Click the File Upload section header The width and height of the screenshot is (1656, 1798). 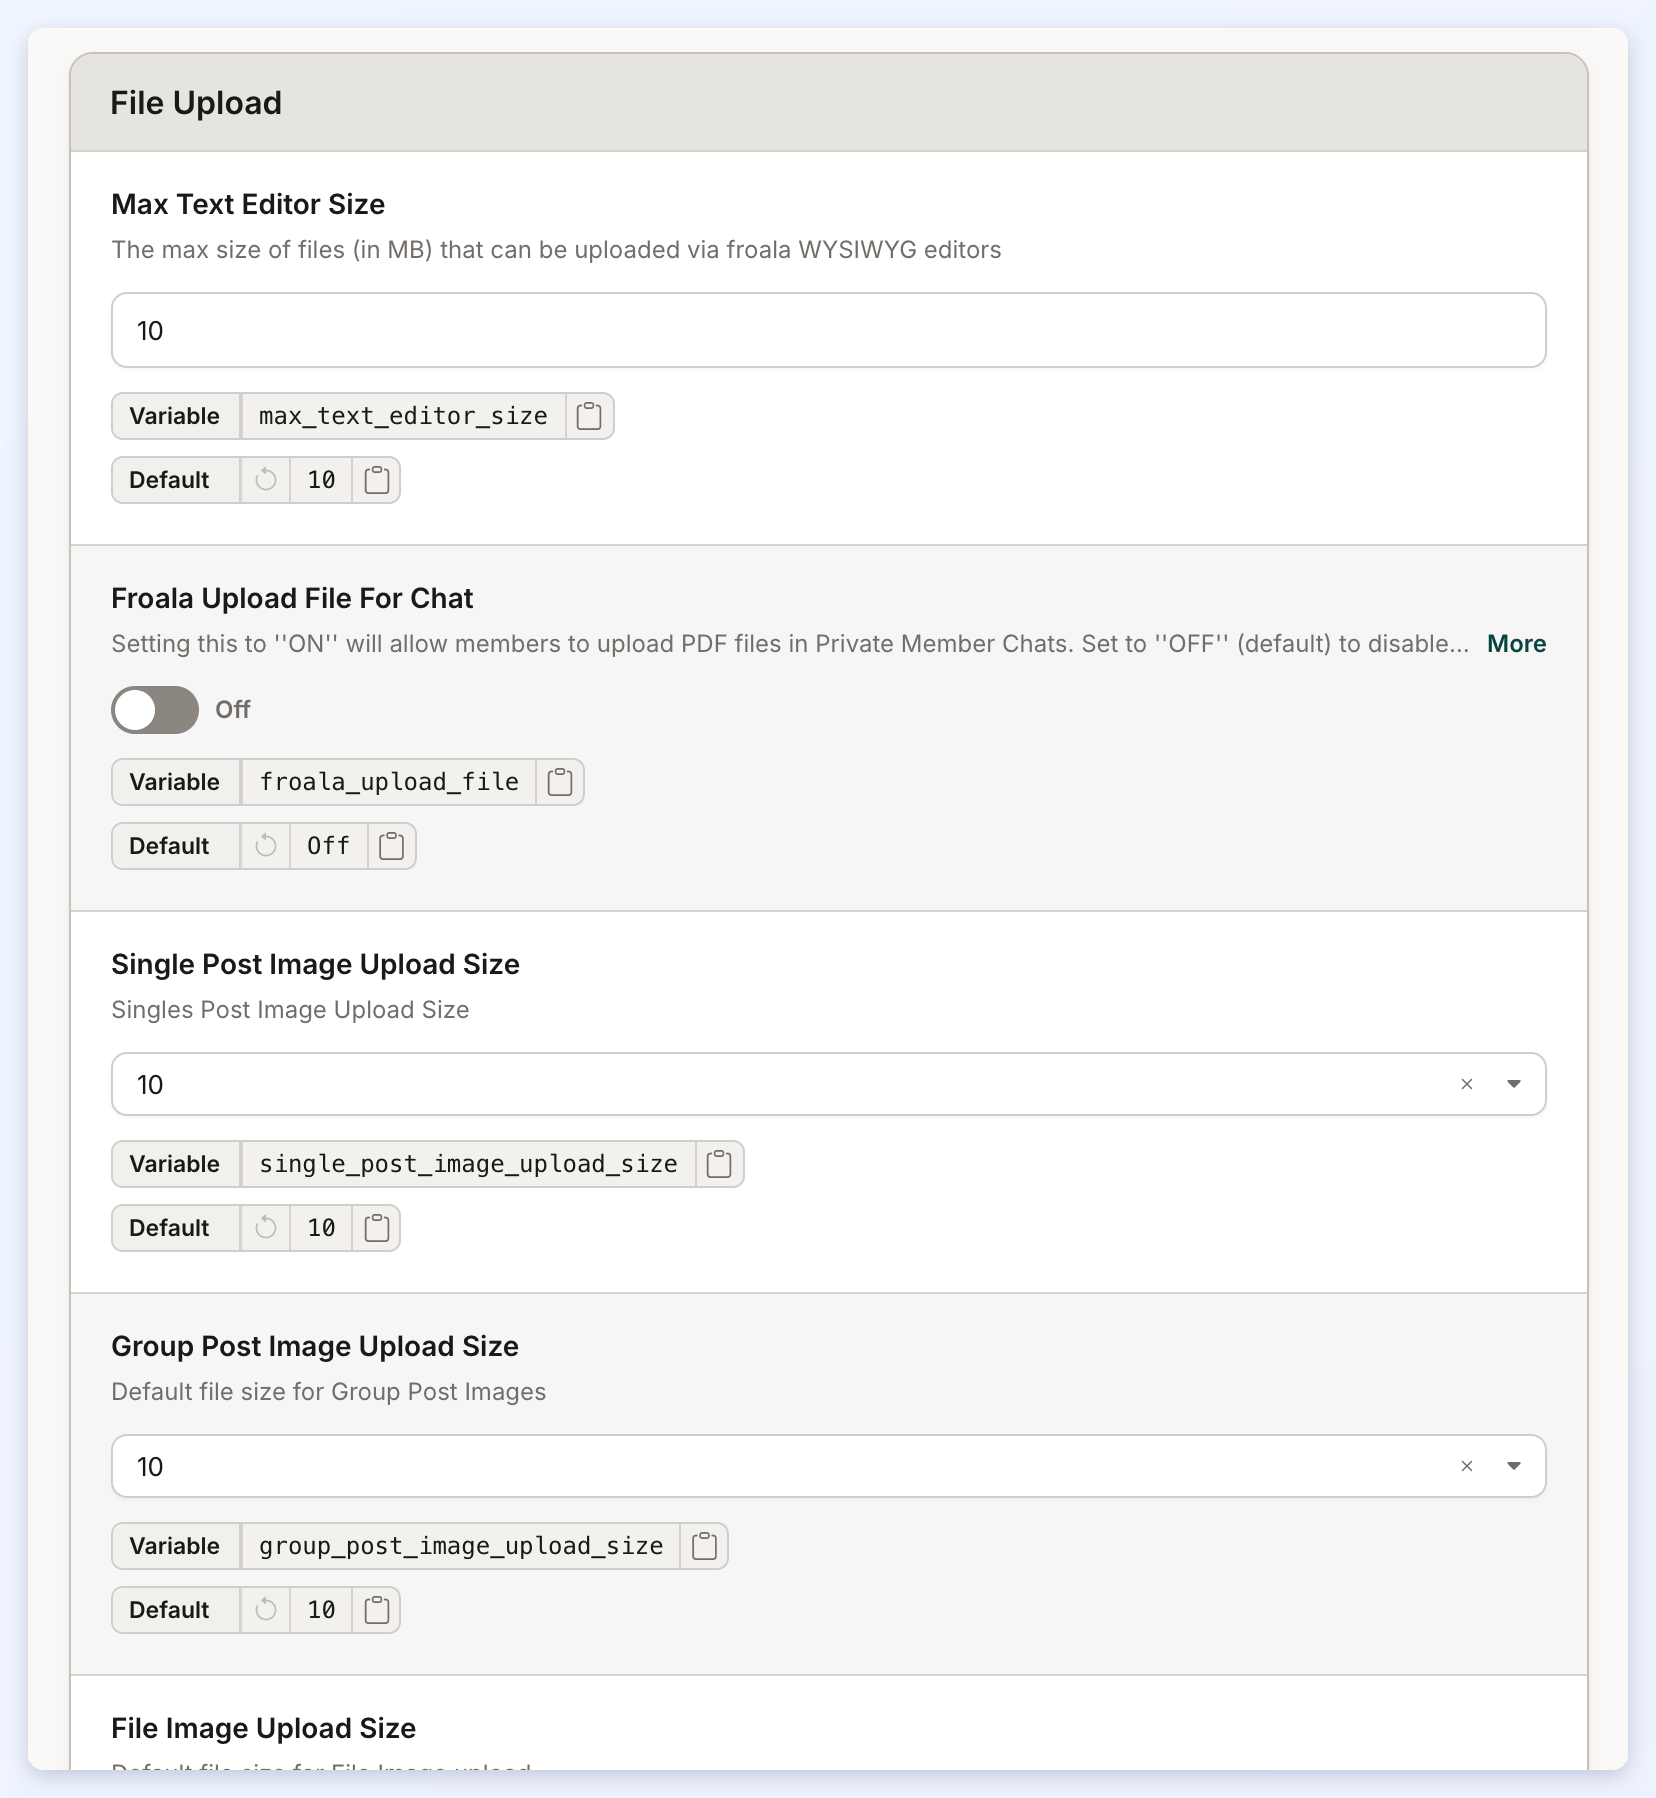[196, 103]
